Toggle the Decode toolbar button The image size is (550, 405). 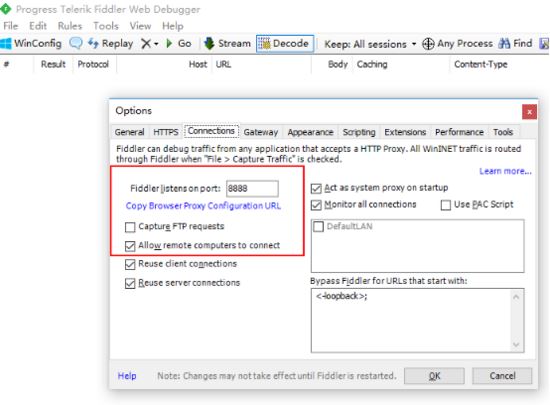click(x=284, y=43)
